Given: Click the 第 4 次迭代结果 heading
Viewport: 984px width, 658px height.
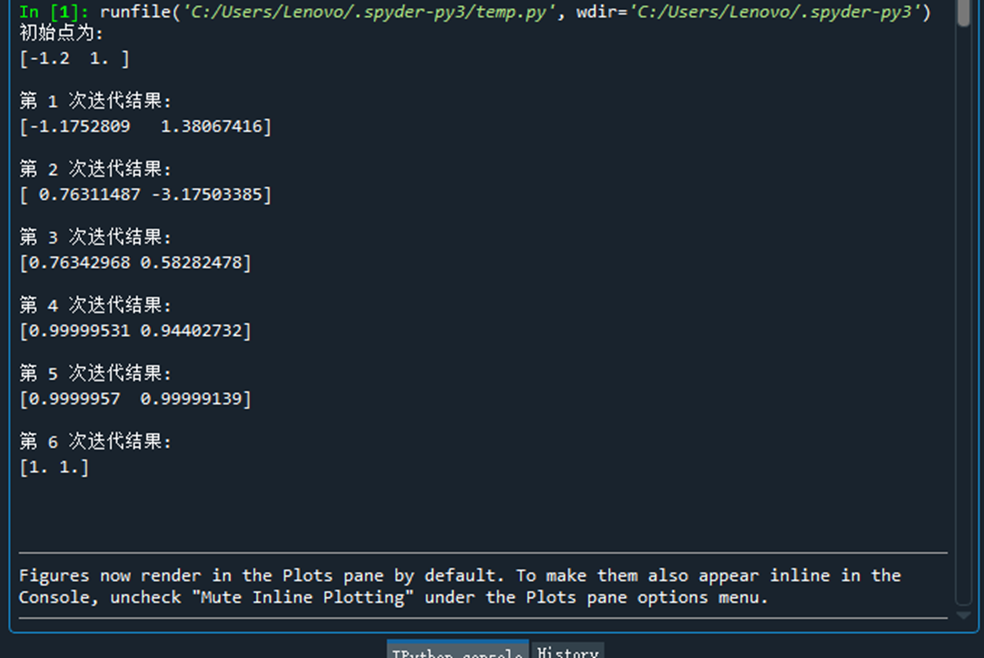Looking at the screenshot, I should point(95,305).
